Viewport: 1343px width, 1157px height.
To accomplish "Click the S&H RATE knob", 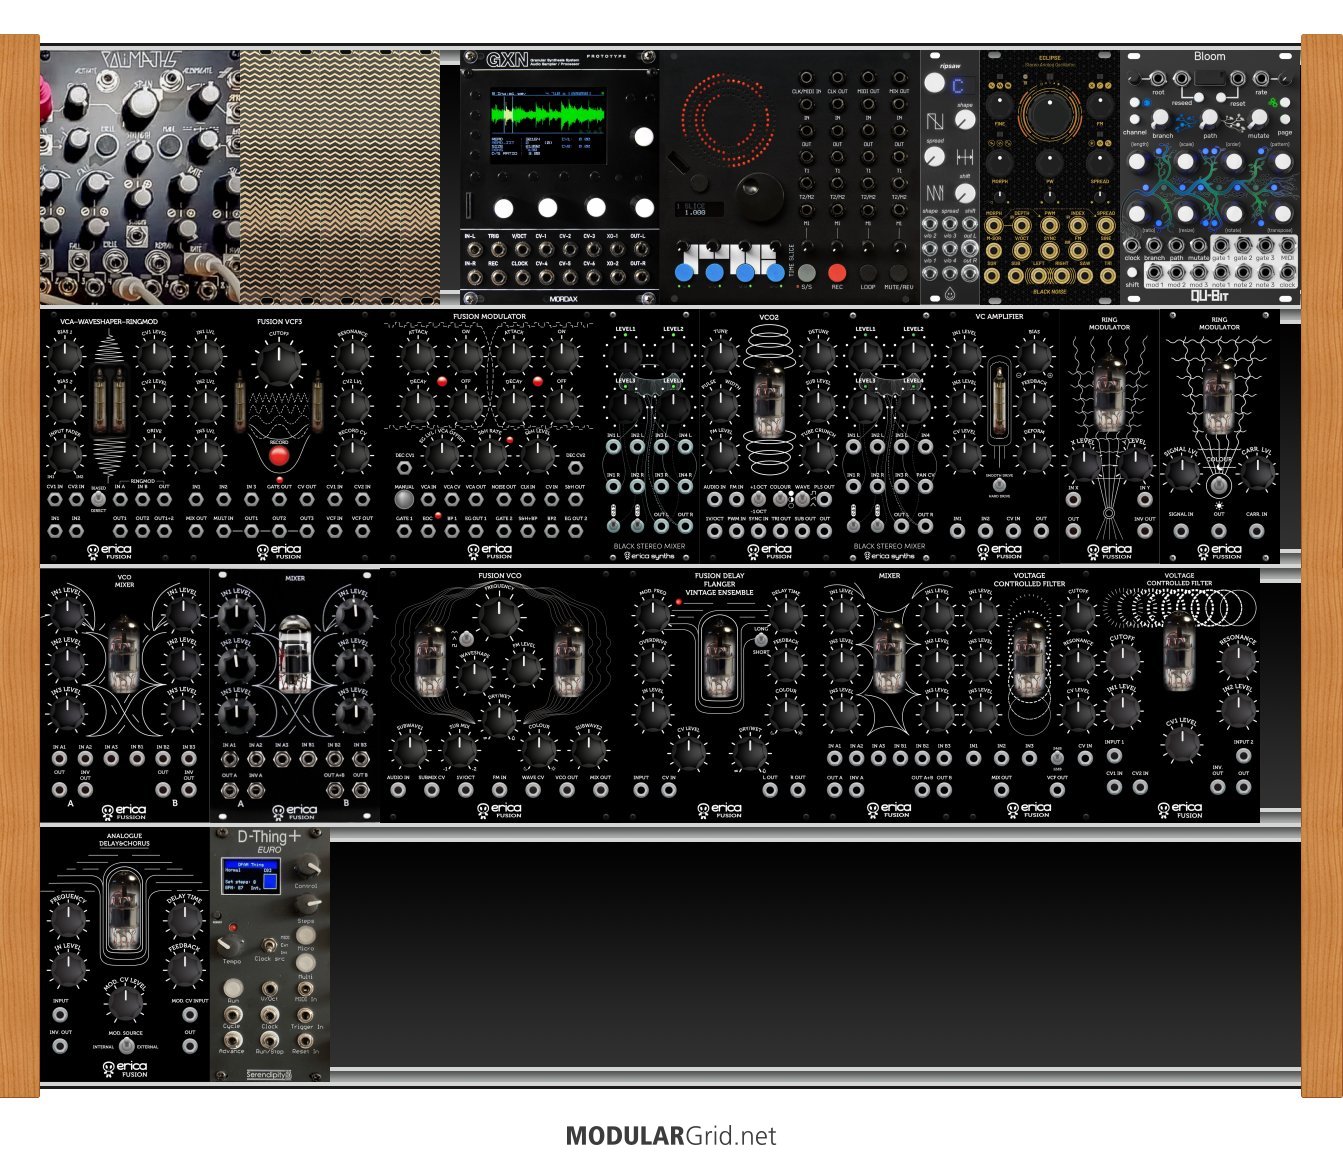I will [490, 455].
